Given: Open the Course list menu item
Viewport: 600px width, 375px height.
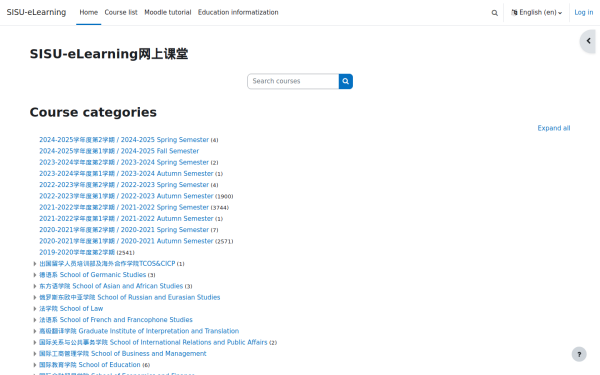Looking at the screenshot, I should (x=121, y=13).
